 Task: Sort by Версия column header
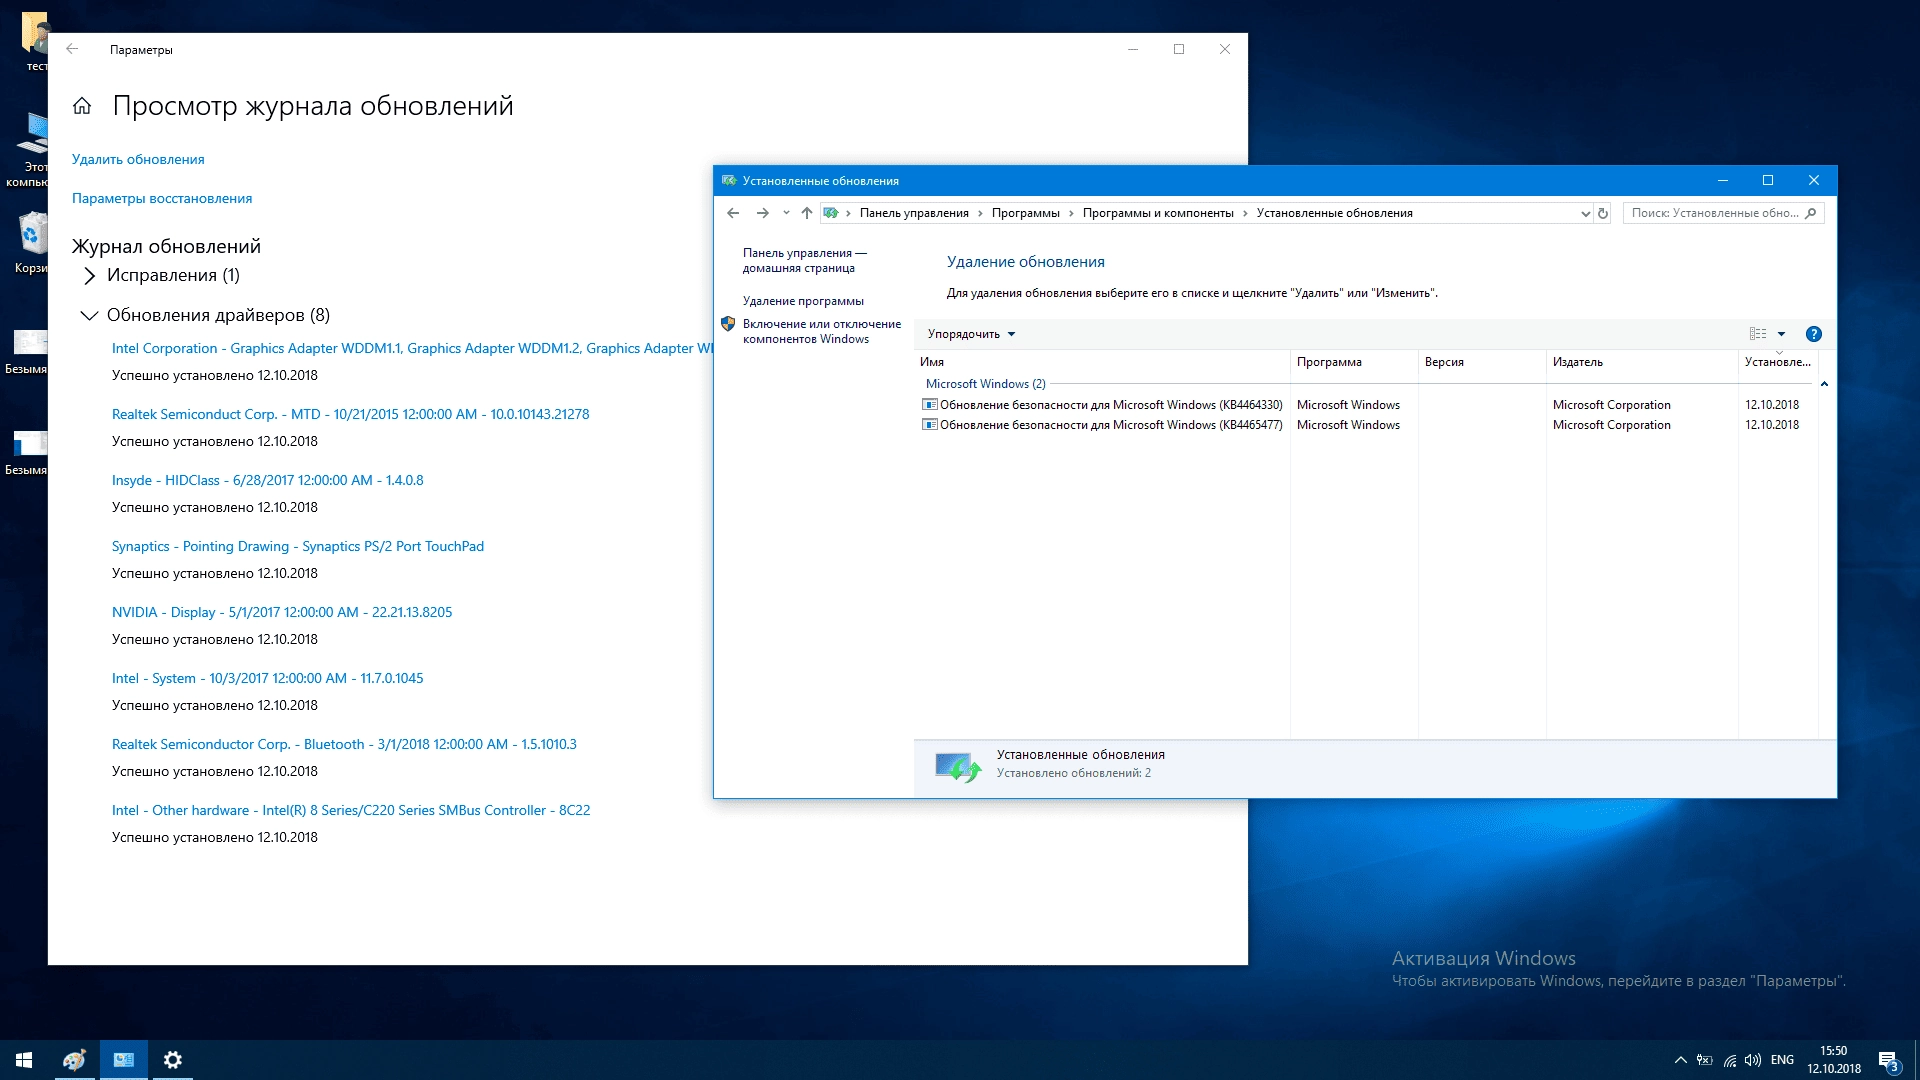coord(1482,362)
